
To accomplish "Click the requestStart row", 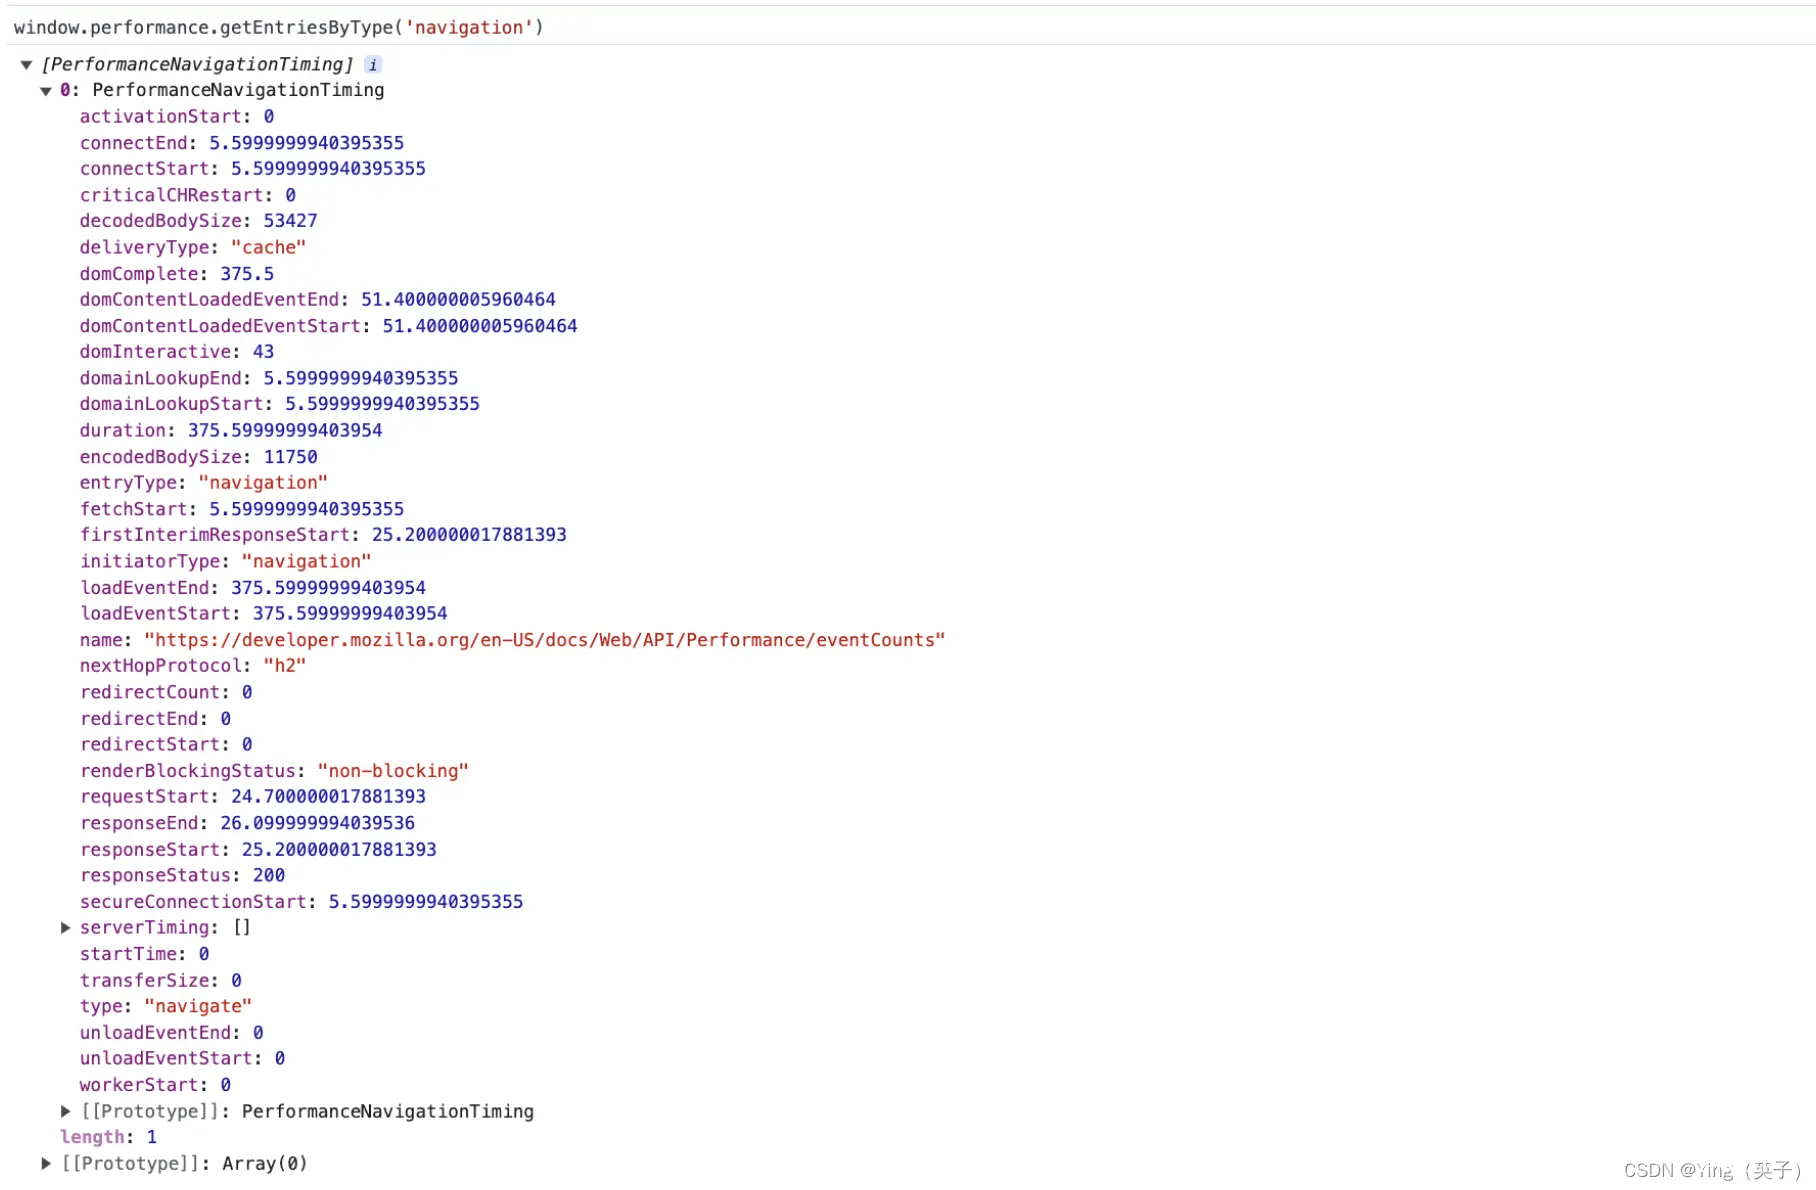I will pos(253,796).
